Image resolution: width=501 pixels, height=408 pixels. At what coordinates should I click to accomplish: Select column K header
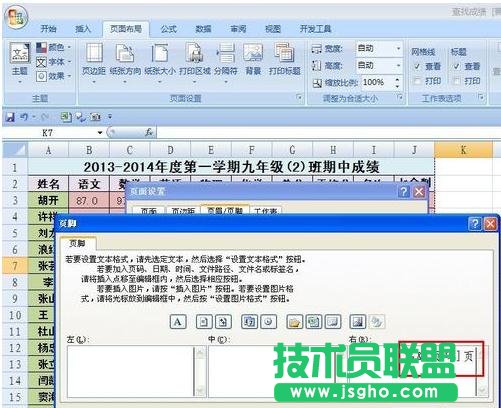coord(463,150)
